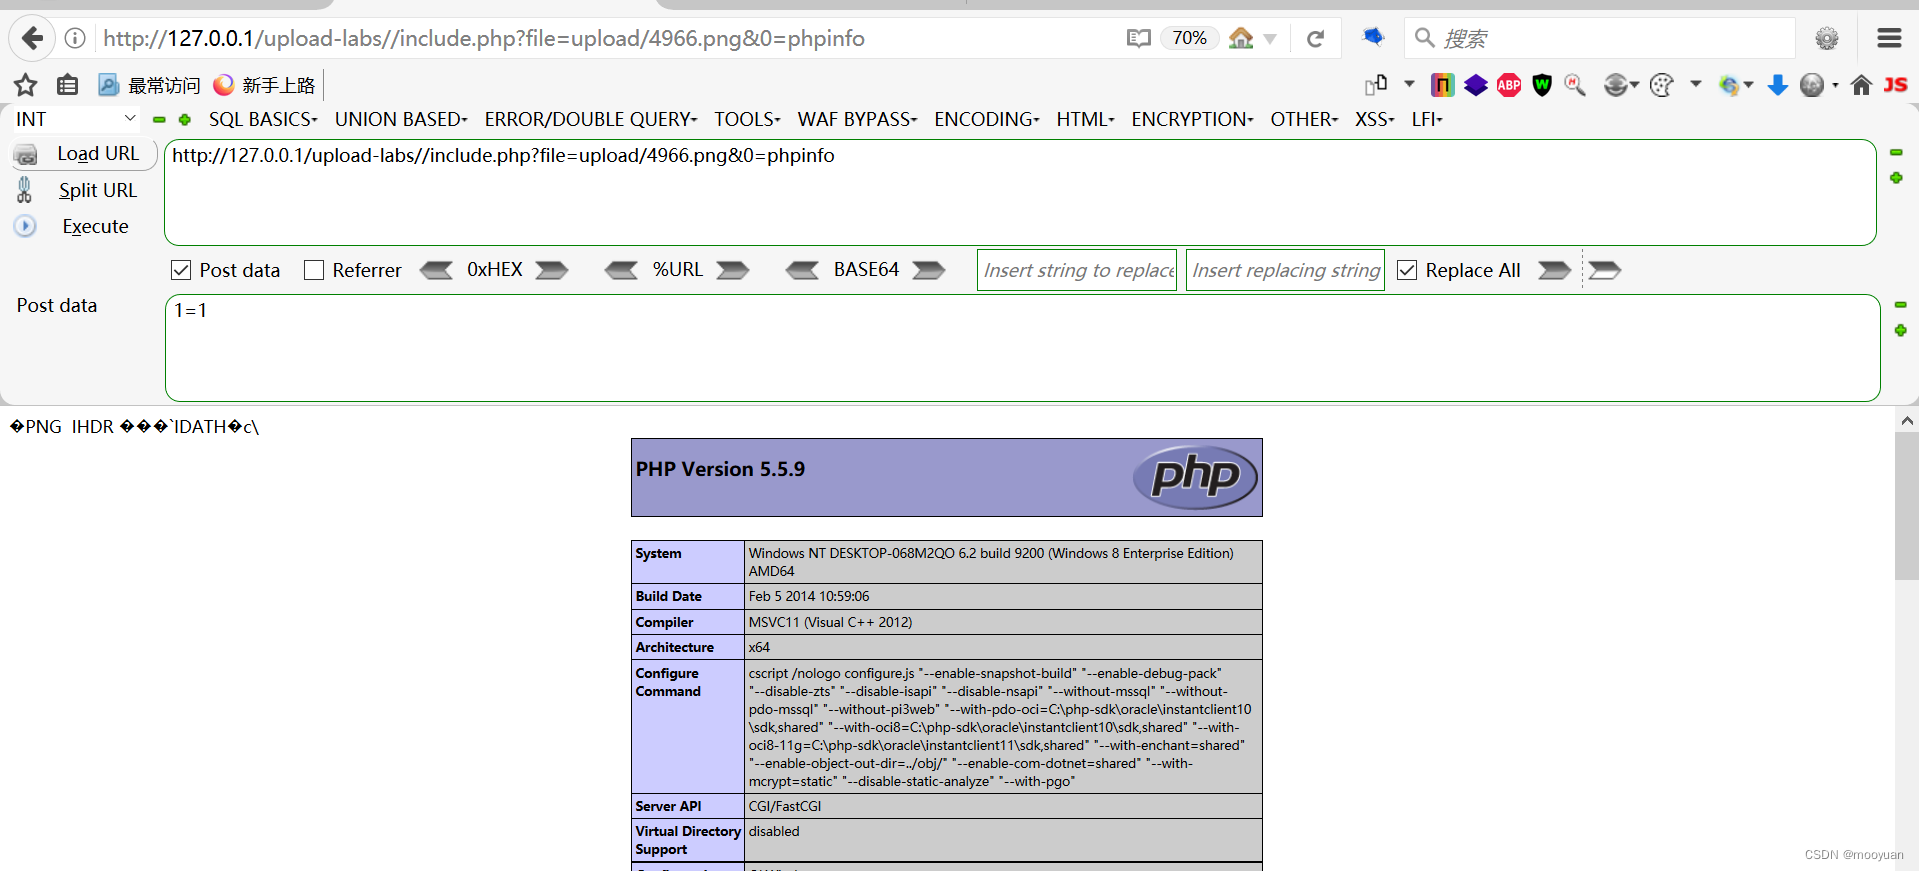The image size is (1919, 871).
Task: Expand the ERROR/DOUBLE QUERY menu
Action: tap(591, 119)
